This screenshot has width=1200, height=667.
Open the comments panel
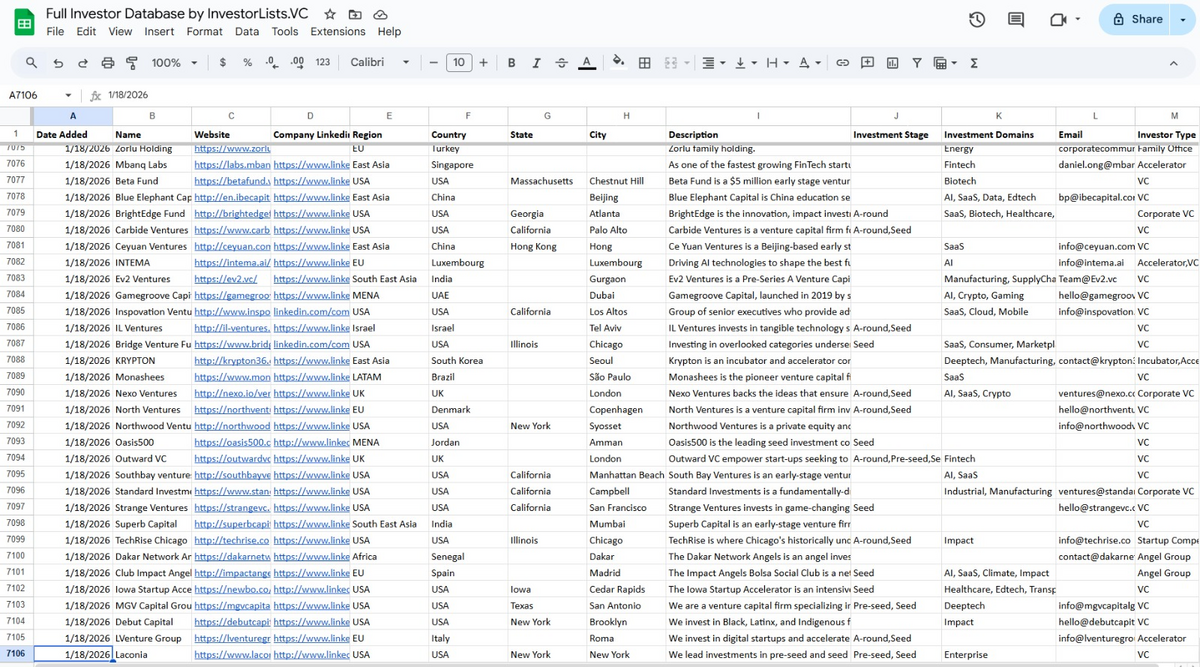point(1014,19)
